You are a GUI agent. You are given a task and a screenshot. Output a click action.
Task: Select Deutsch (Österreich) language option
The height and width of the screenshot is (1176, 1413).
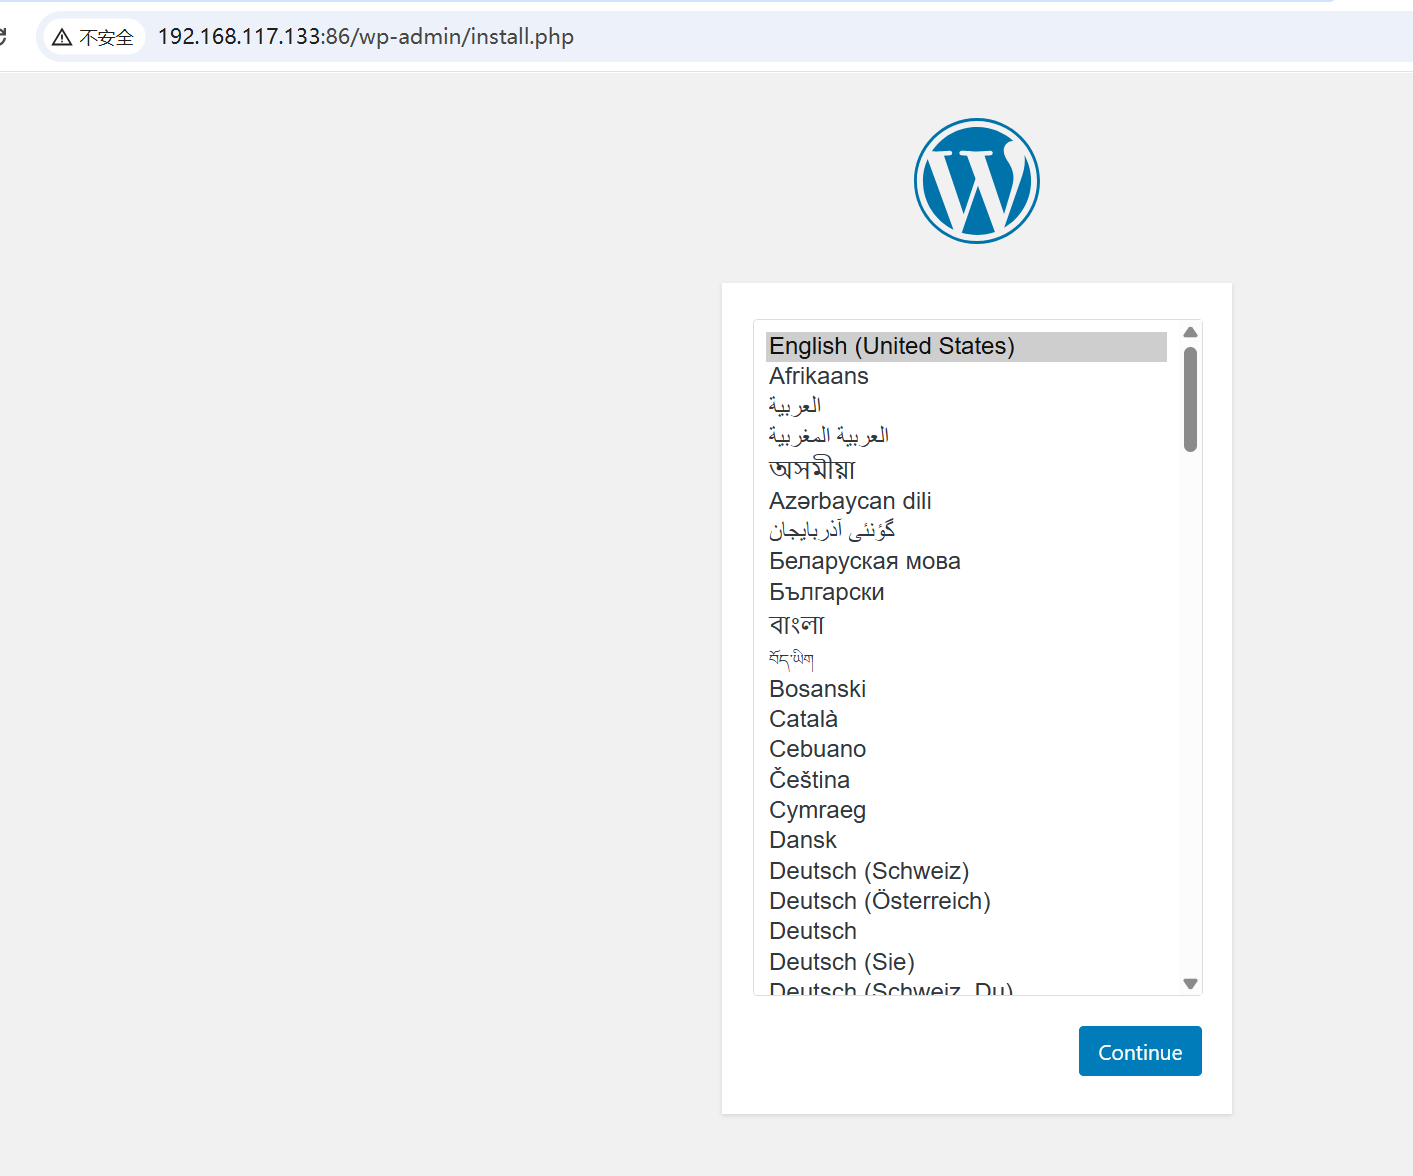966,901
